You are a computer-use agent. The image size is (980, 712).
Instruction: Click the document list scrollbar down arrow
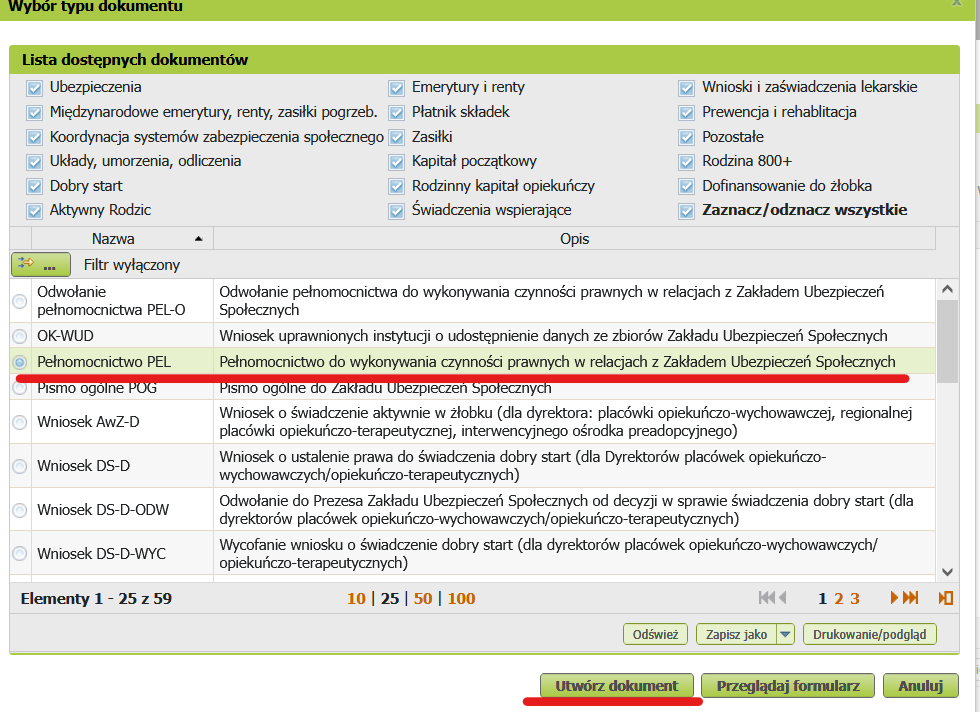(x=947, y=572)
